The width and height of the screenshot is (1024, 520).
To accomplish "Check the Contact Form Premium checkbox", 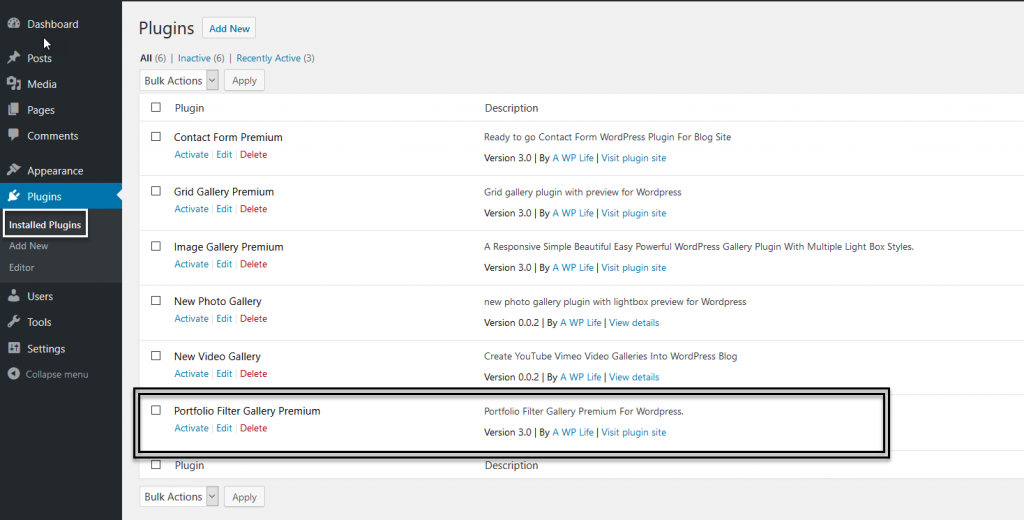I will (x=155, y=137).
